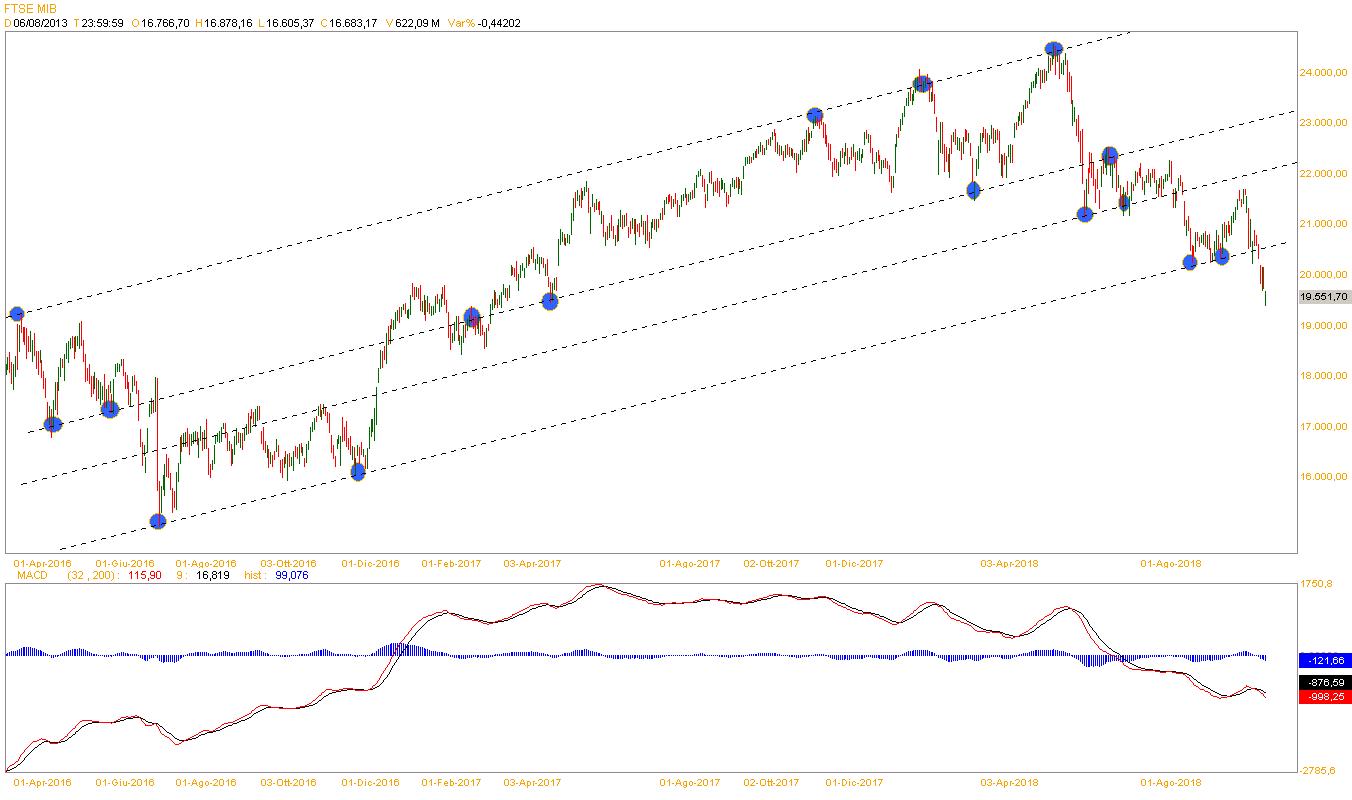
Task: Select the blue histogram value label -121,66
Action: [x=1324, y=661]
